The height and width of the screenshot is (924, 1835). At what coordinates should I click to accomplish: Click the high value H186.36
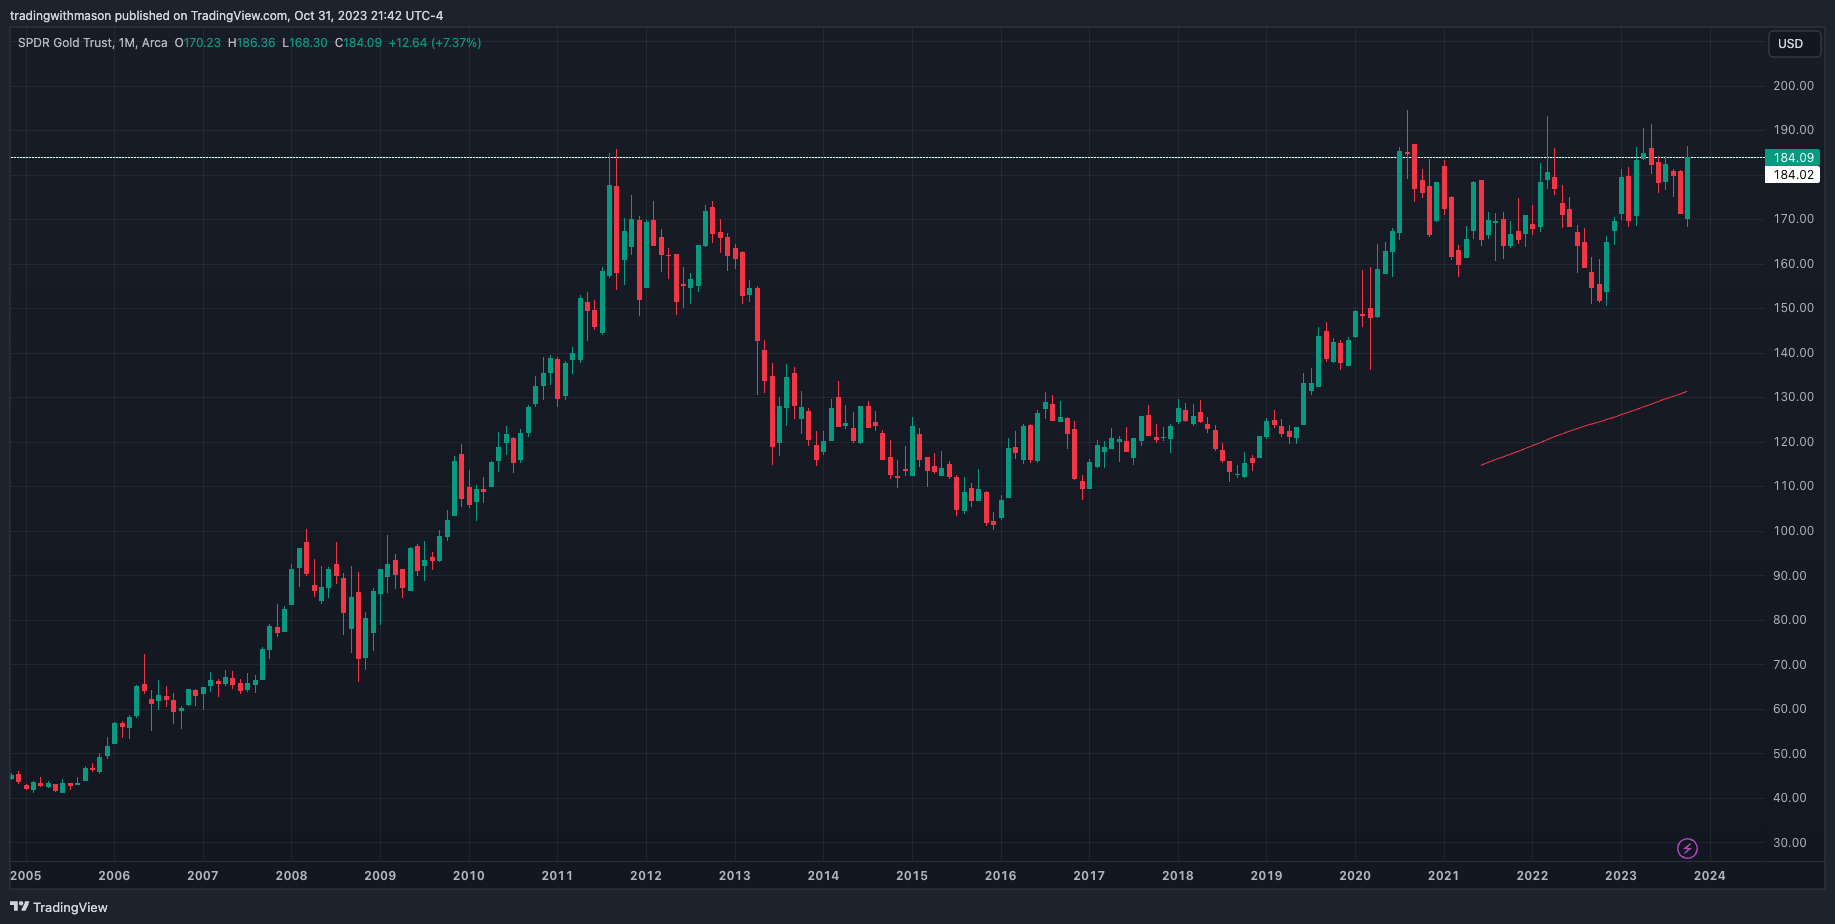click(252, 43)
